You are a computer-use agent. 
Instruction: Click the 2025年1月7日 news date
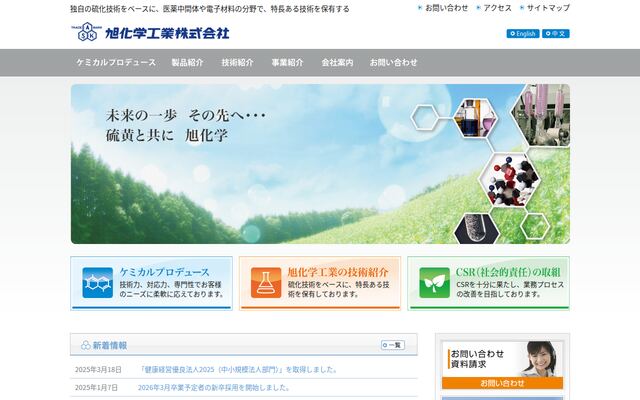tap(96, 387)
